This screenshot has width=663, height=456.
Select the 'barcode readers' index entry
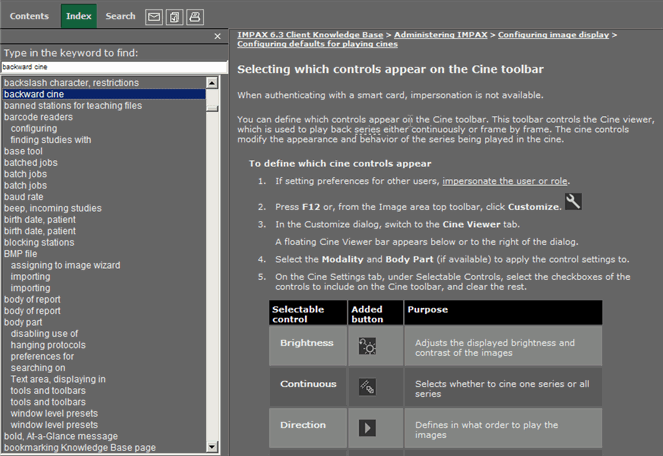(38, 117)
